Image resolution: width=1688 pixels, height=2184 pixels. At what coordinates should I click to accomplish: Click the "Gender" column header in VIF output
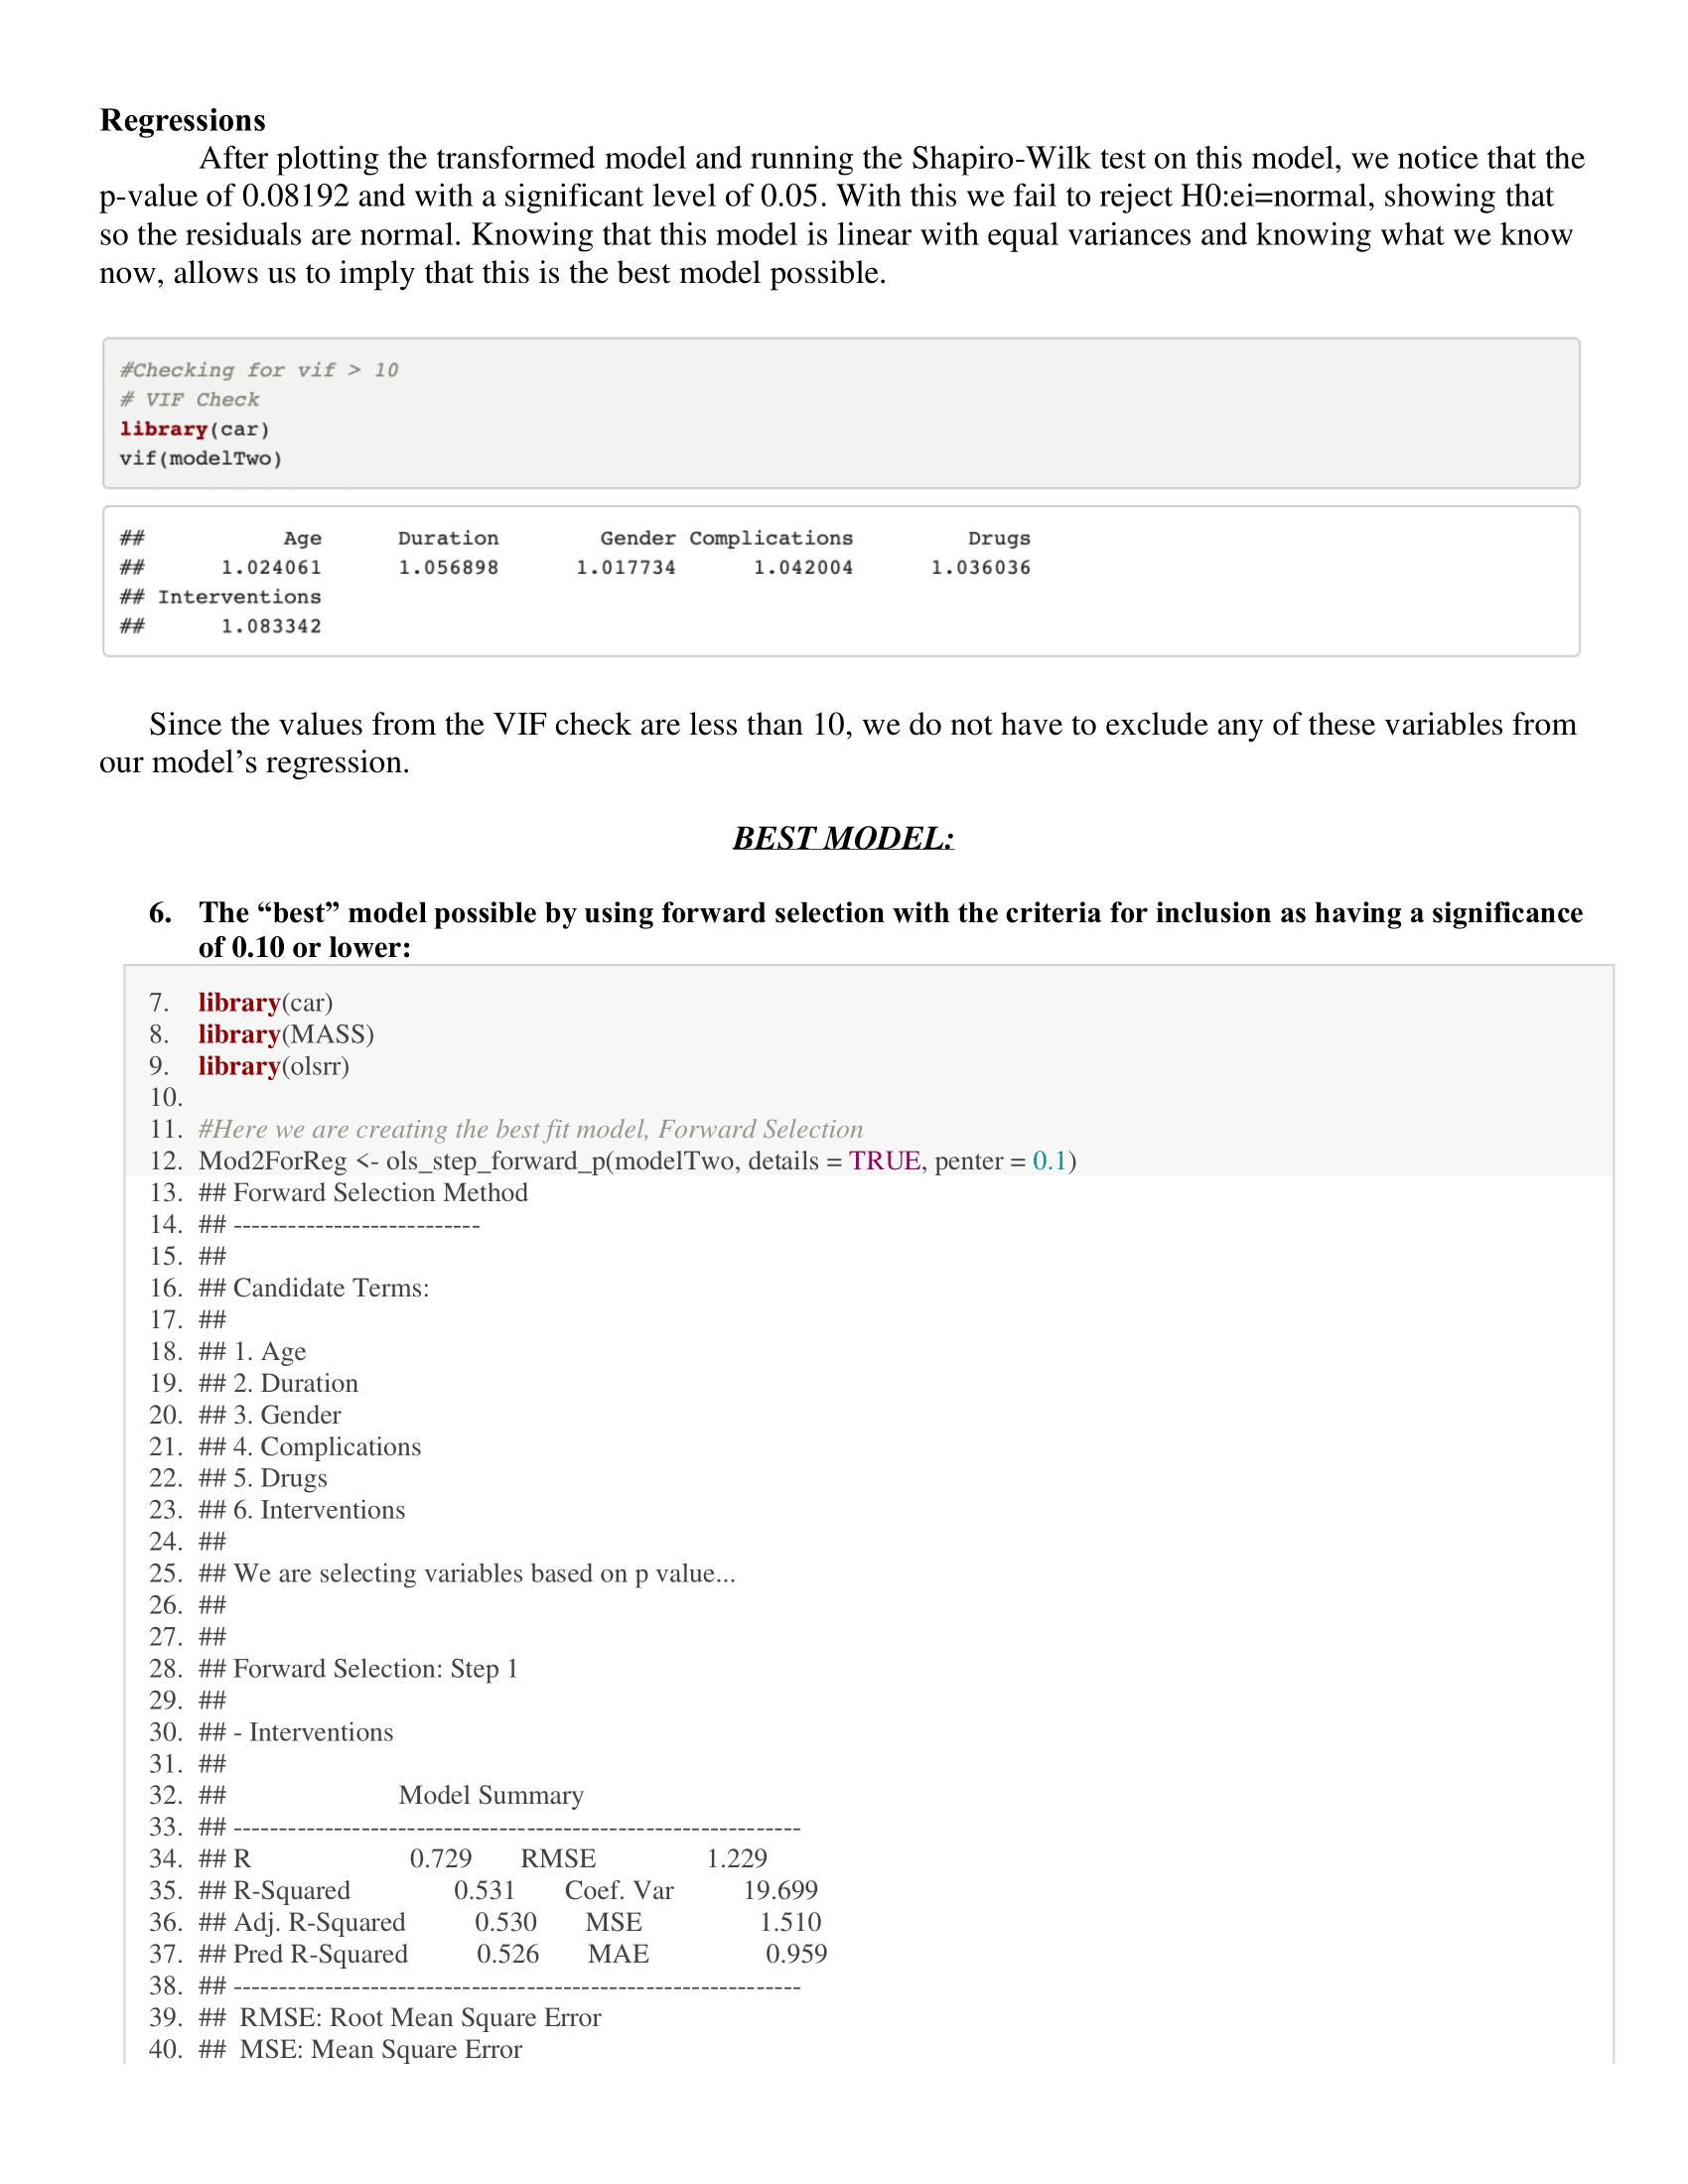coord(638,538)
